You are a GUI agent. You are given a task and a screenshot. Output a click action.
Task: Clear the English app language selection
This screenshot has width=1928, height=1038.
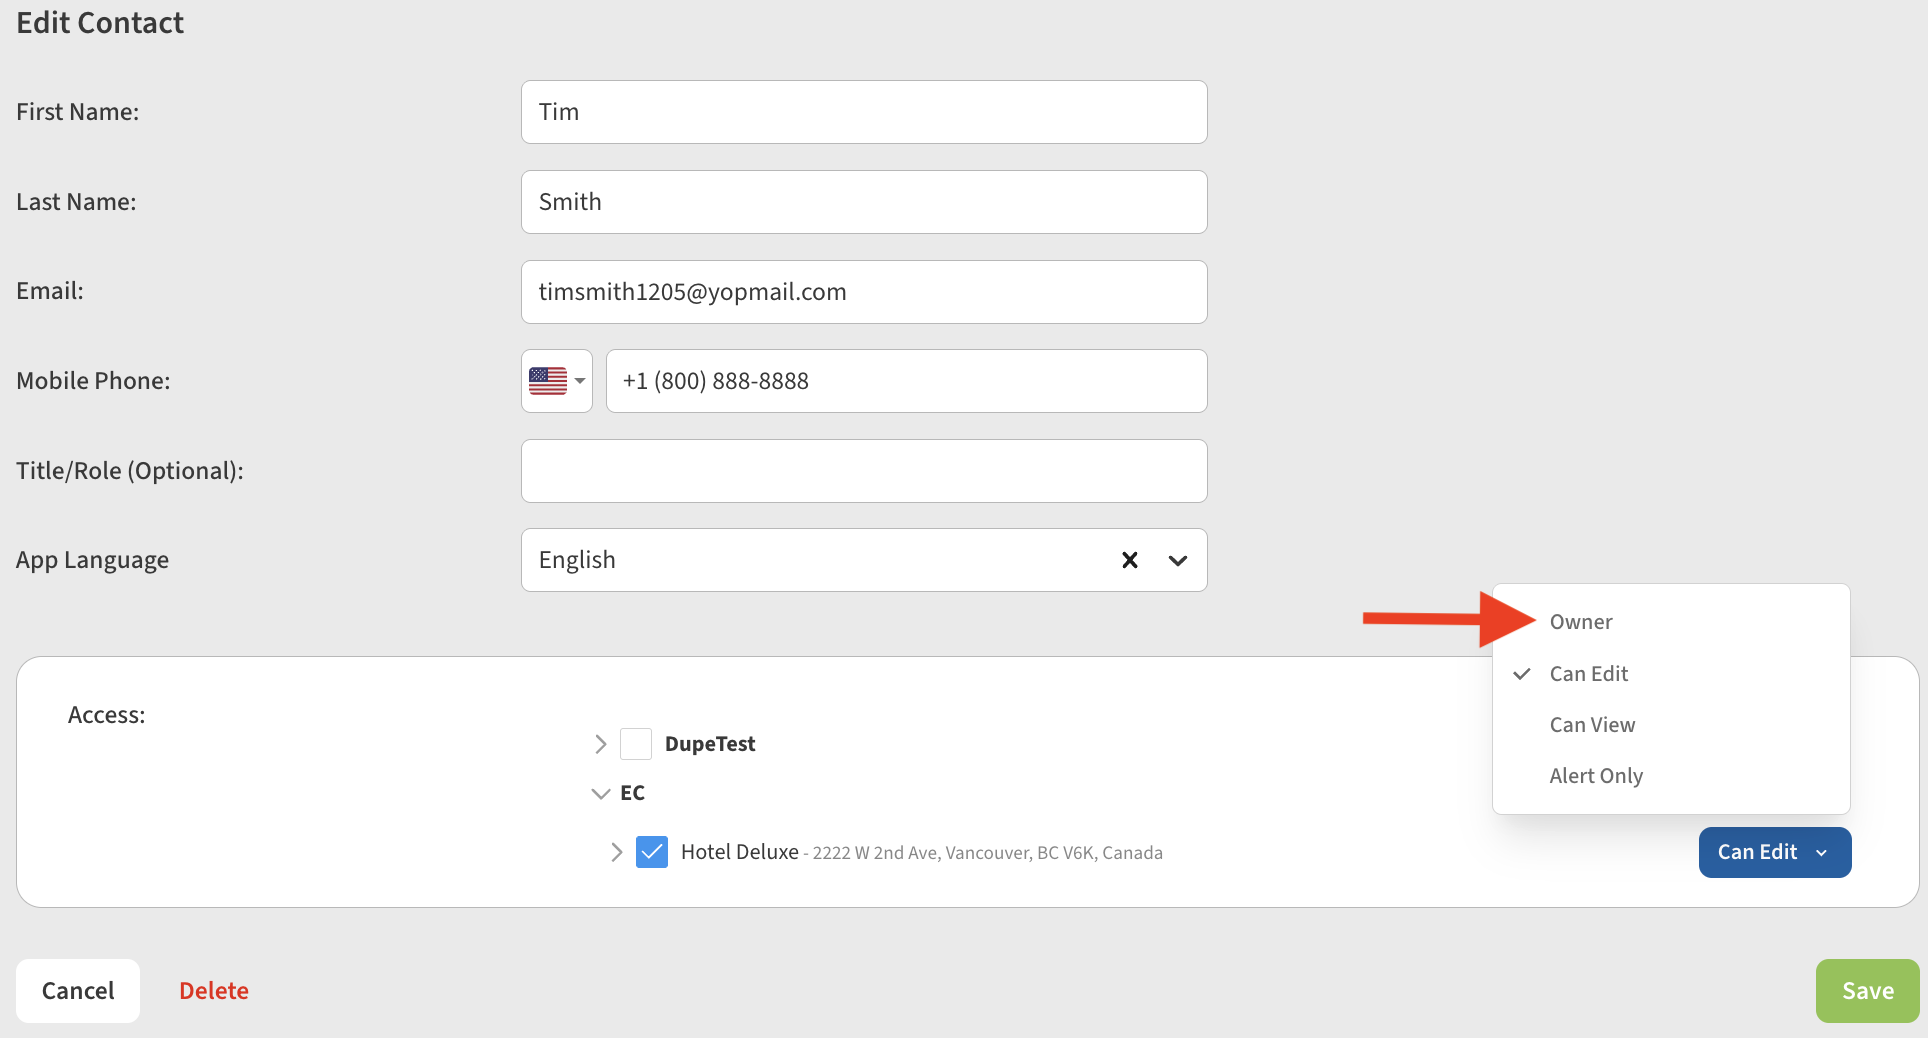click(x=1129, y=560)
